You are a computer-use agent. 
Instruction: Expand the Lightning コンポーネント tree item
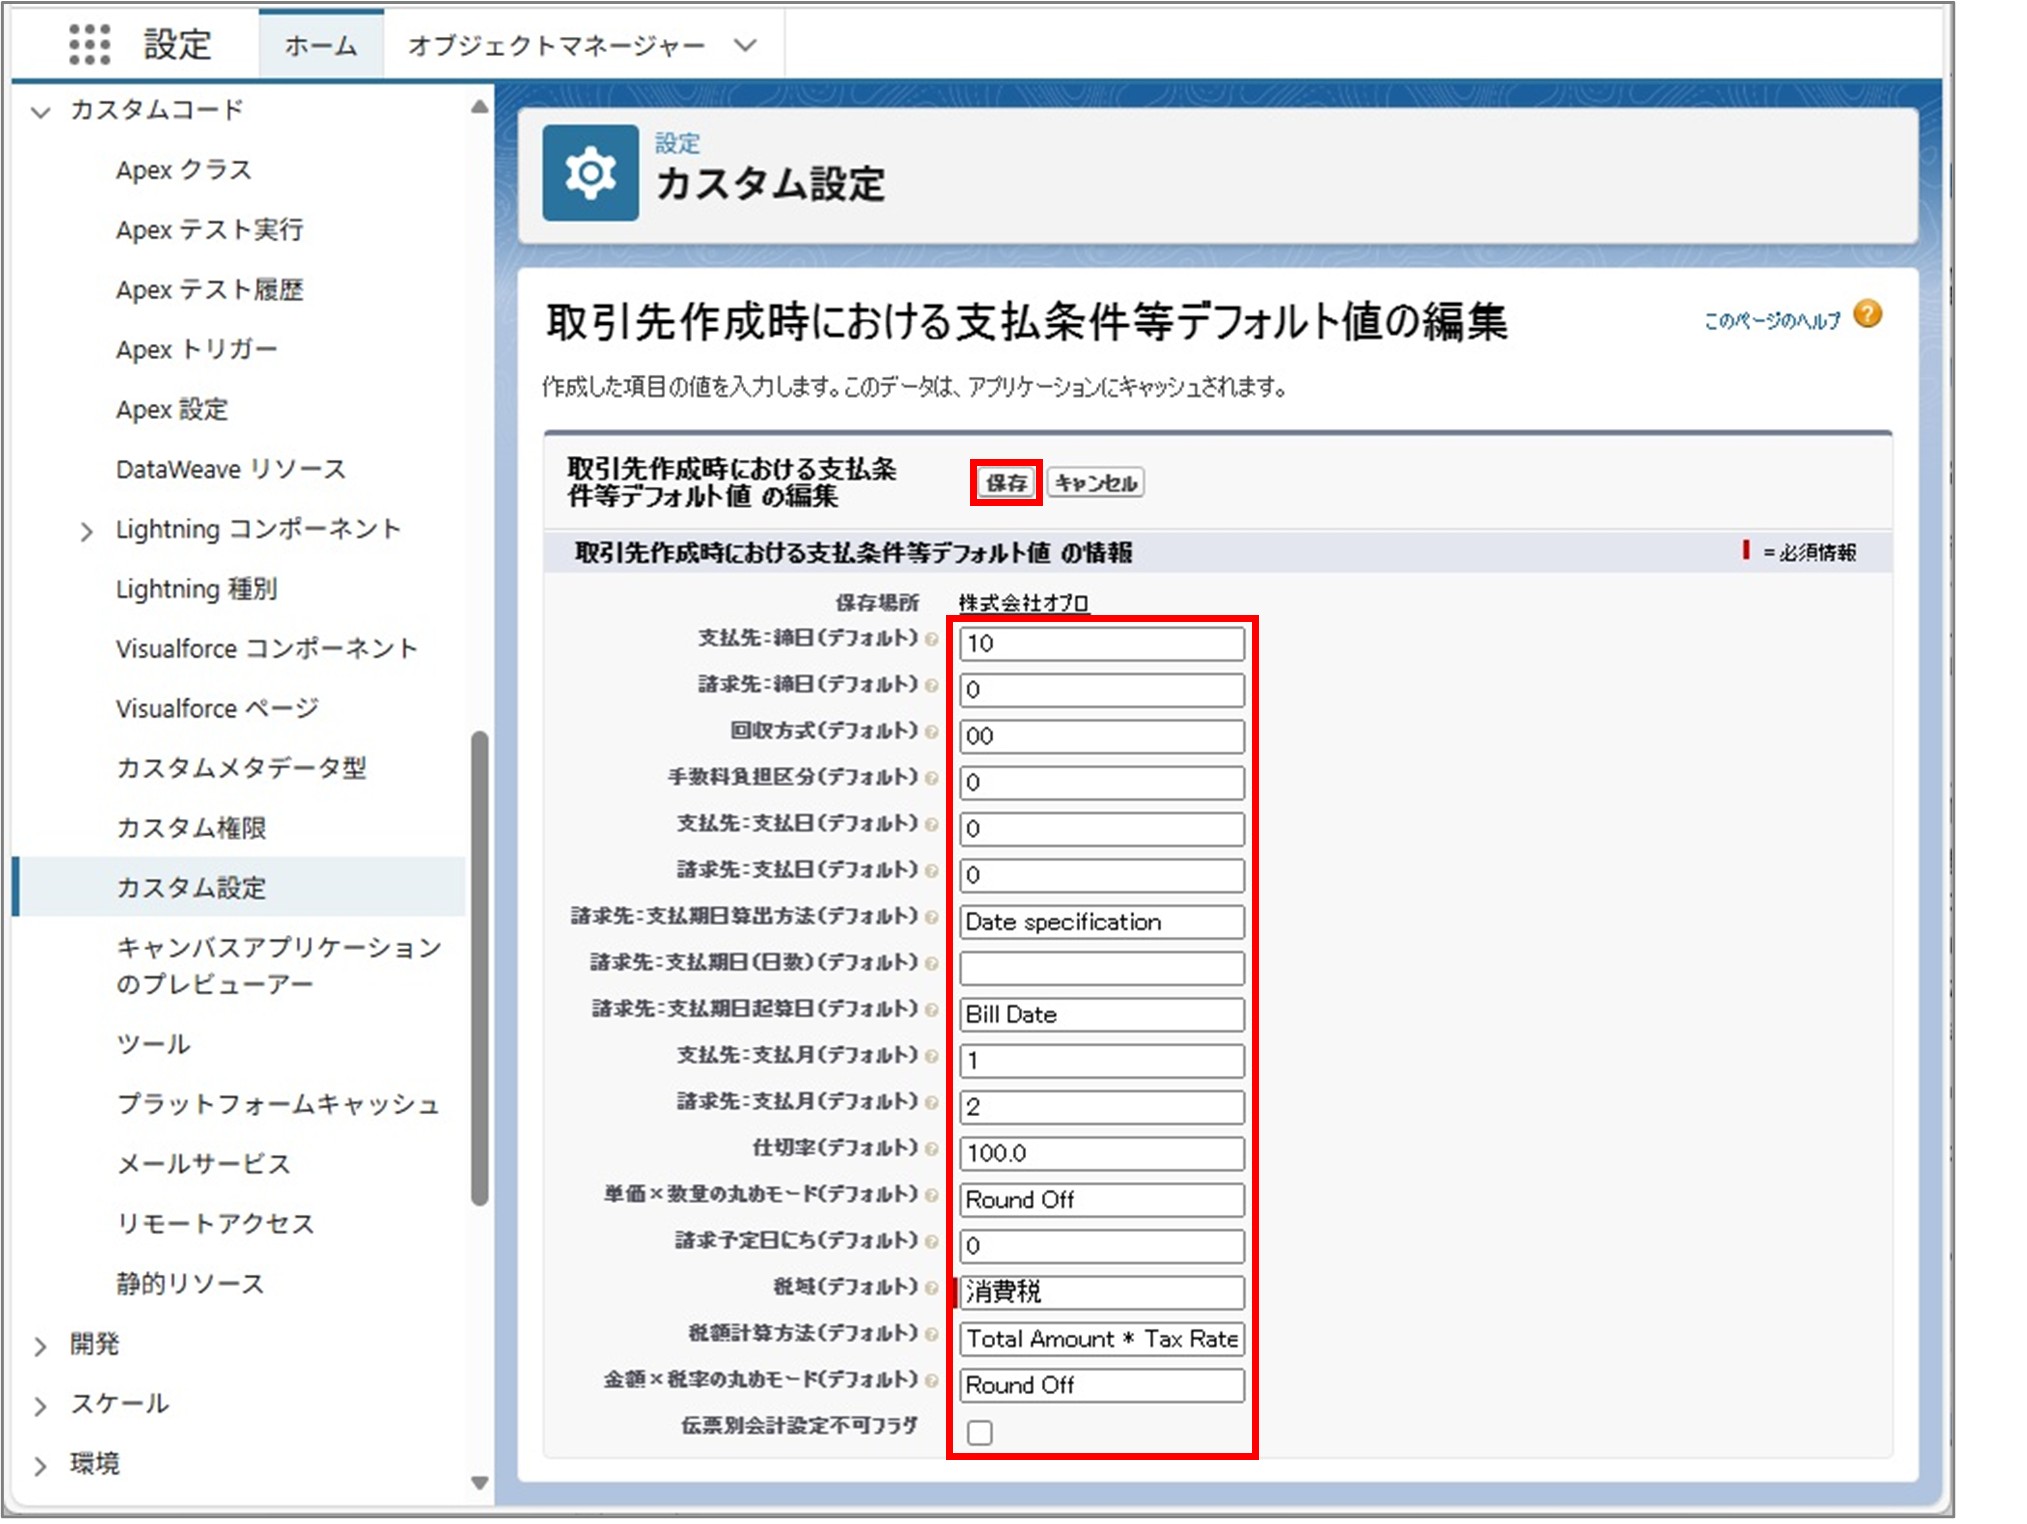click(88, 530)
